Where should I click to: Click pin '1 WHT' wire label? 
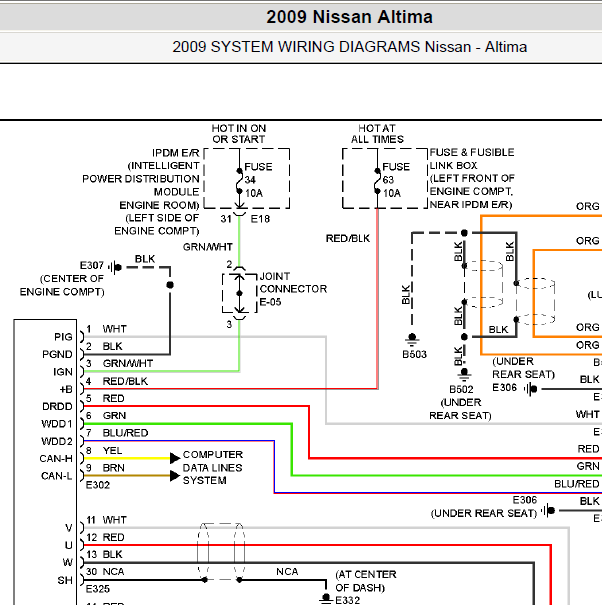tap(106, 329)
